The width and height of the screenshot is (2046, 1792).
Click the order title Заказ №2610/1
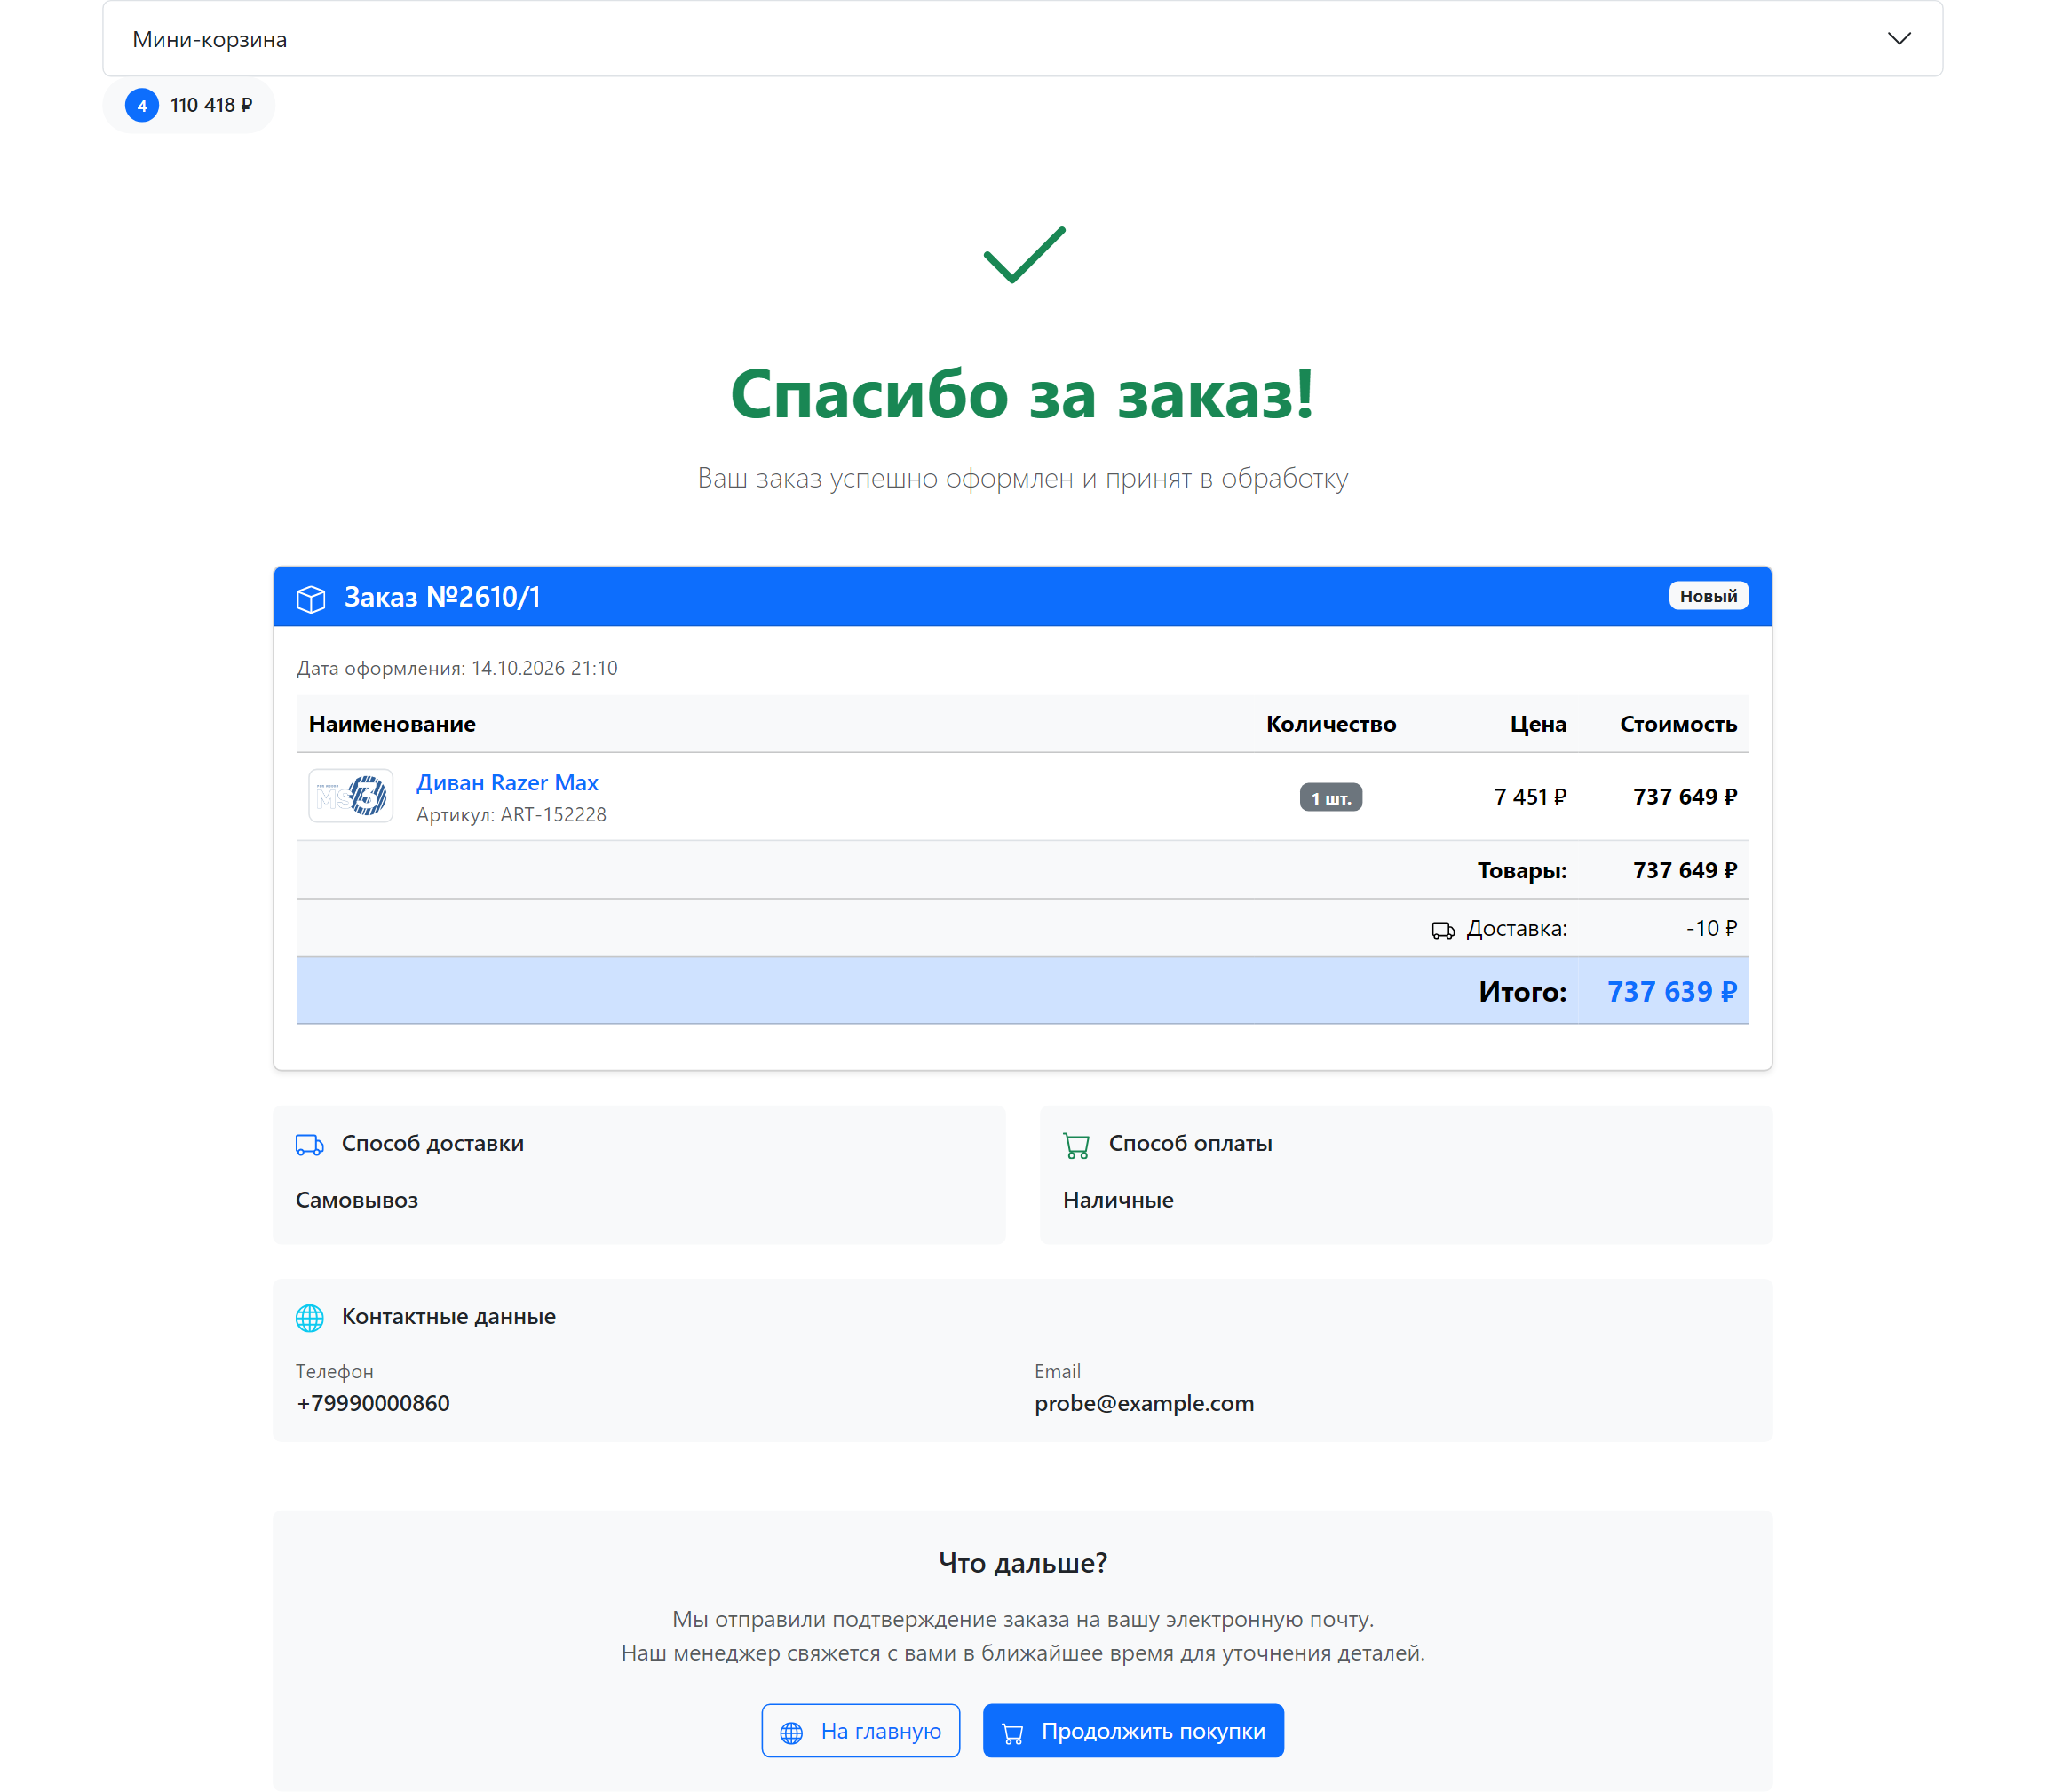[x=442, y=597]
